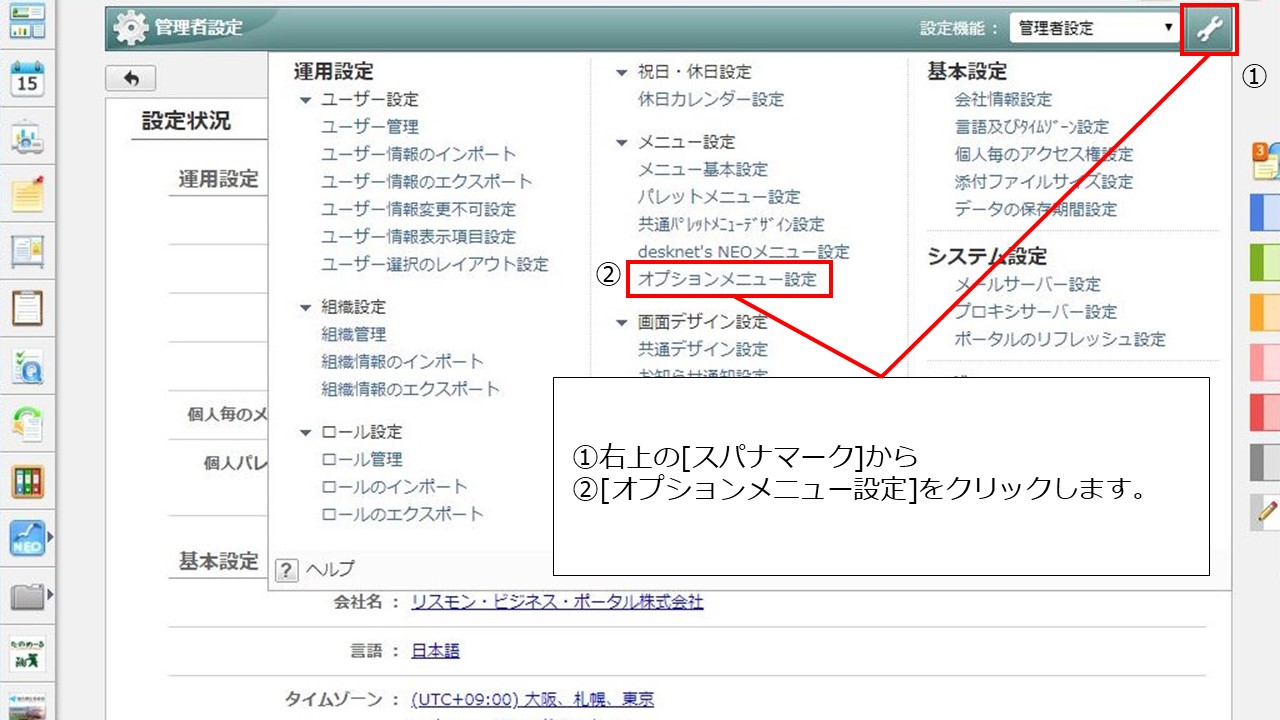This screenshot has width=1280, height=720.
Task: Open 休日カレンダー設定
Action: coord(711,99)
